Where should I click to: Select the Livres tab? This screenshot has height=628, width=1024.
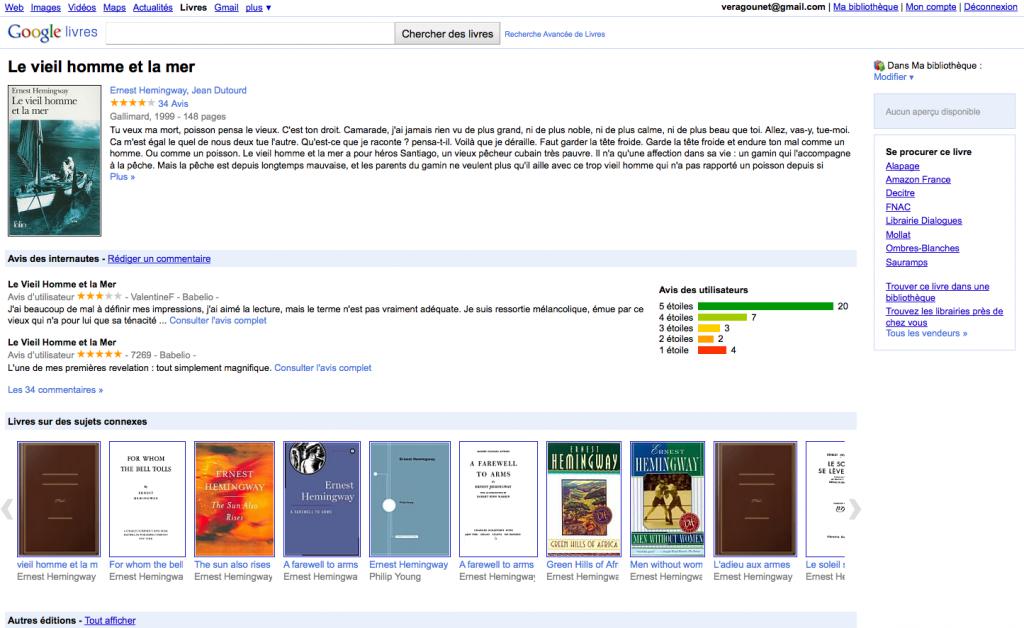pos(193,7)
